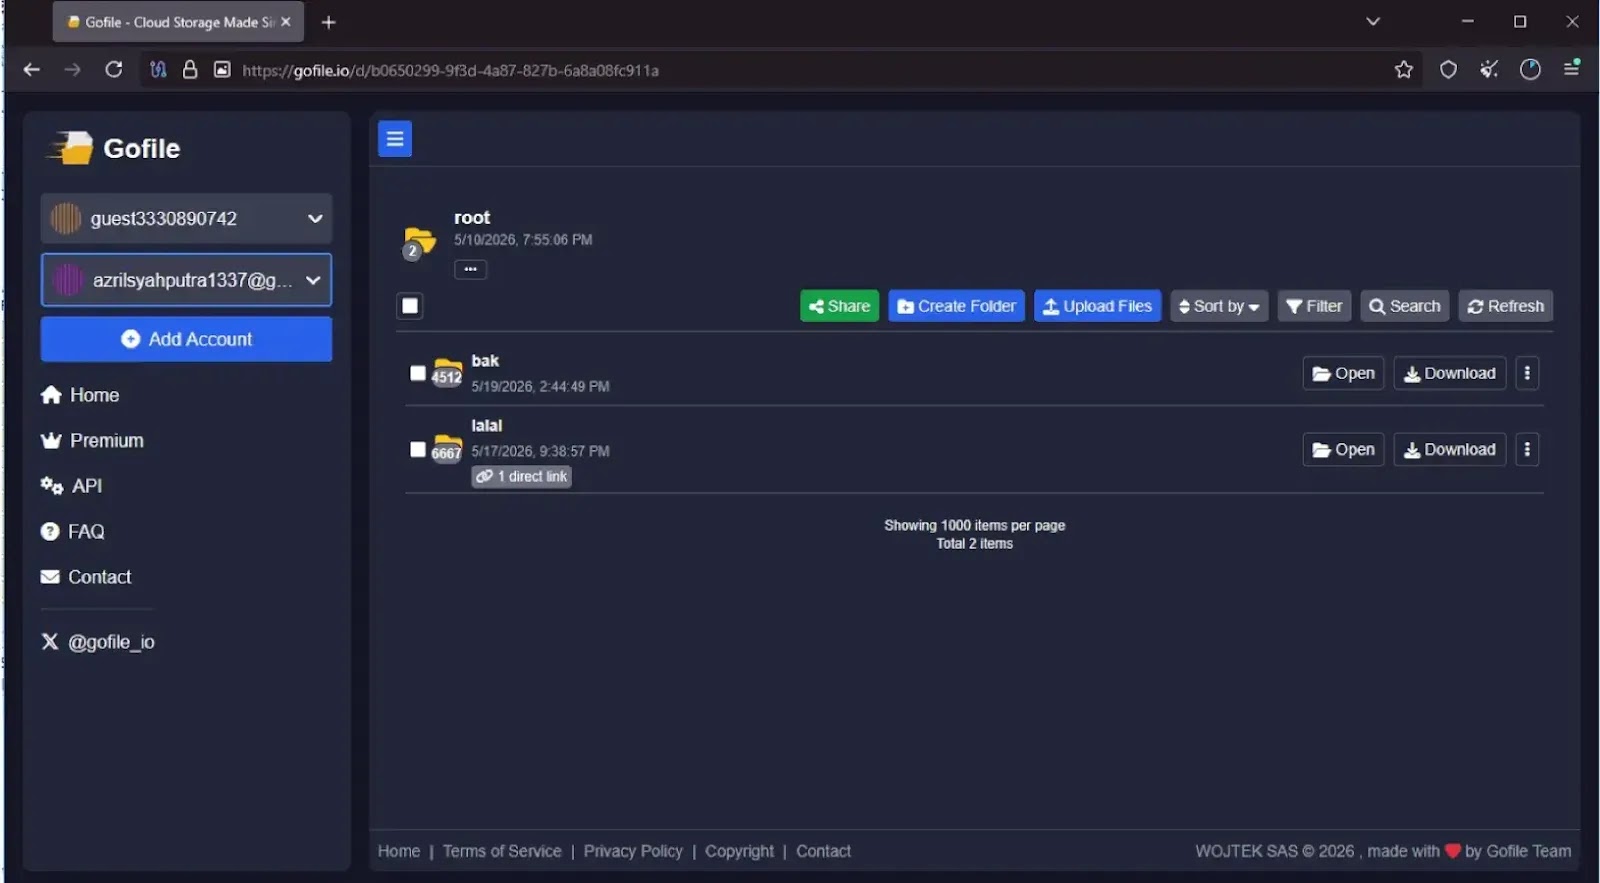1600x883 pixels.
Task: Click azrilsyahputra1337 account avatar
Action: point(68,280)
